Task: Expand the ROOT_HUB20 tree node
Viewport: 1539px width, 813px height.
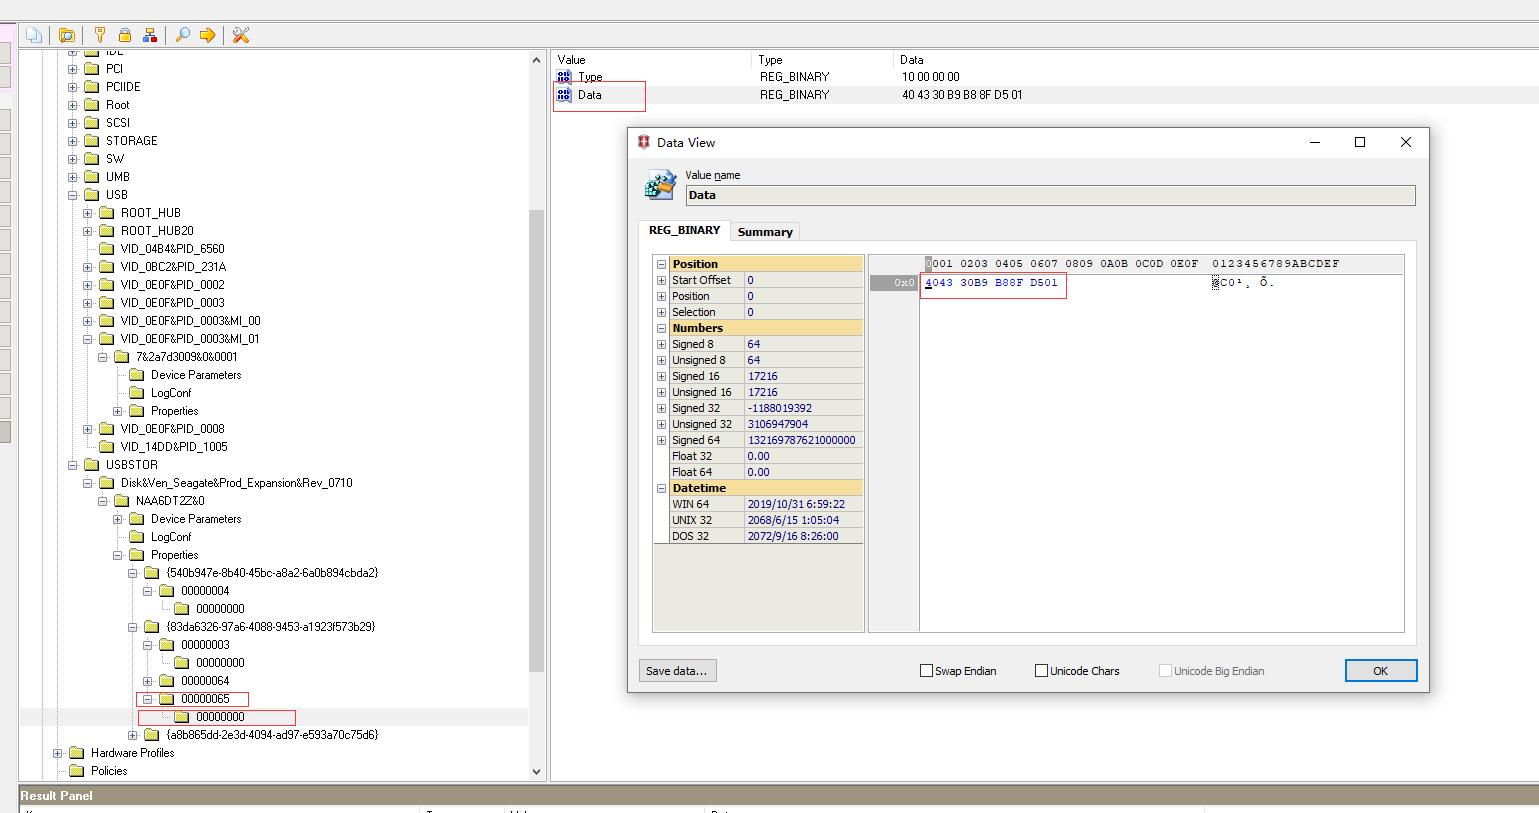Action: 87,231
